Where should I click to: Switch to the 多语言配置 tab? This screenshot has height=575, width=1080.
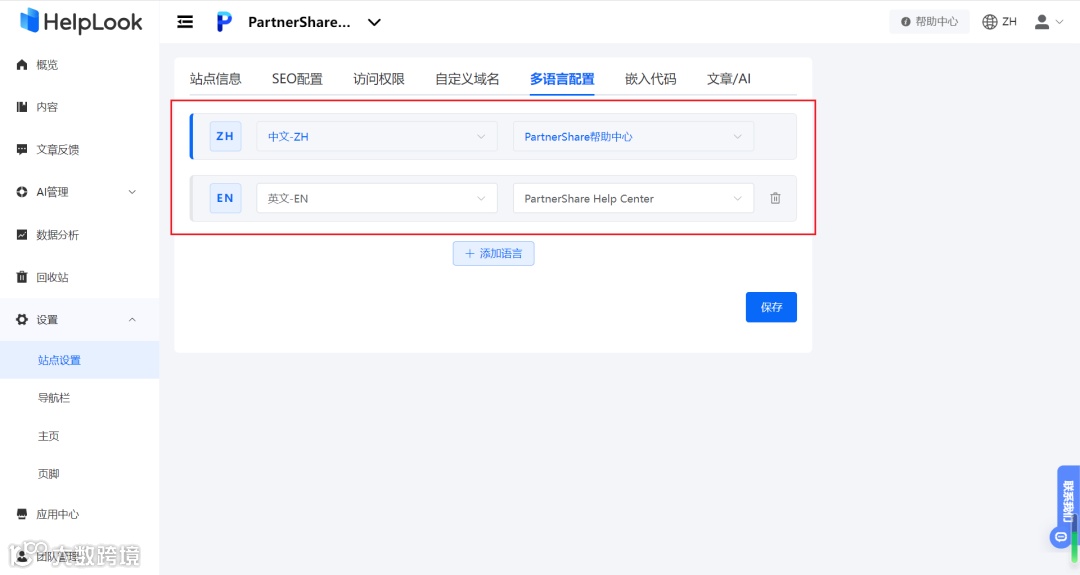tap(562, 79)
